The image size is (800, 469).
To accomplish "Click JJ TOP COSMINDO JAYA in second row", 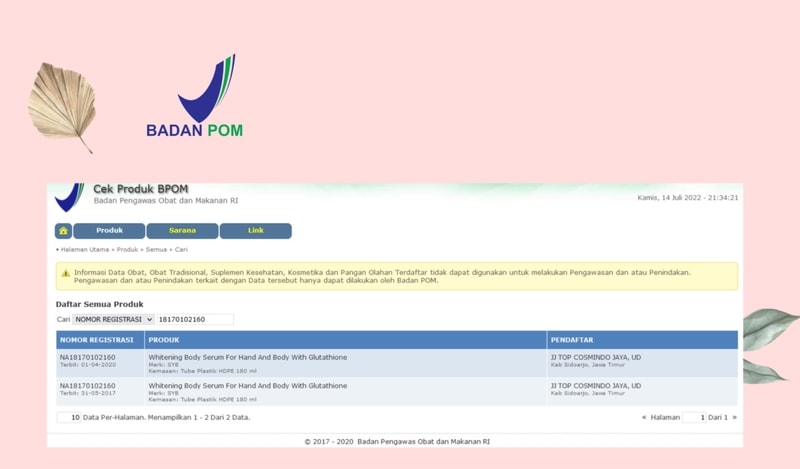I will [595, 386].
